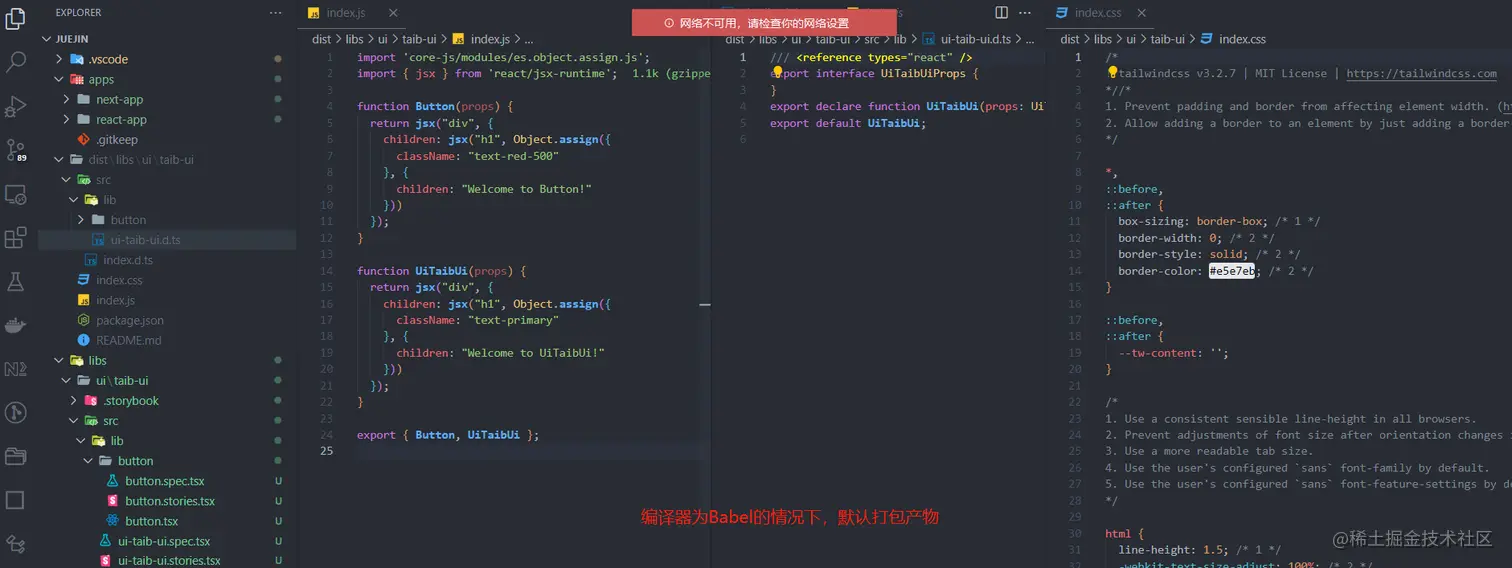Click 'export default UiTaibUi;' line
Viewport: 1512px width, 568px height.
coord(848,123)
